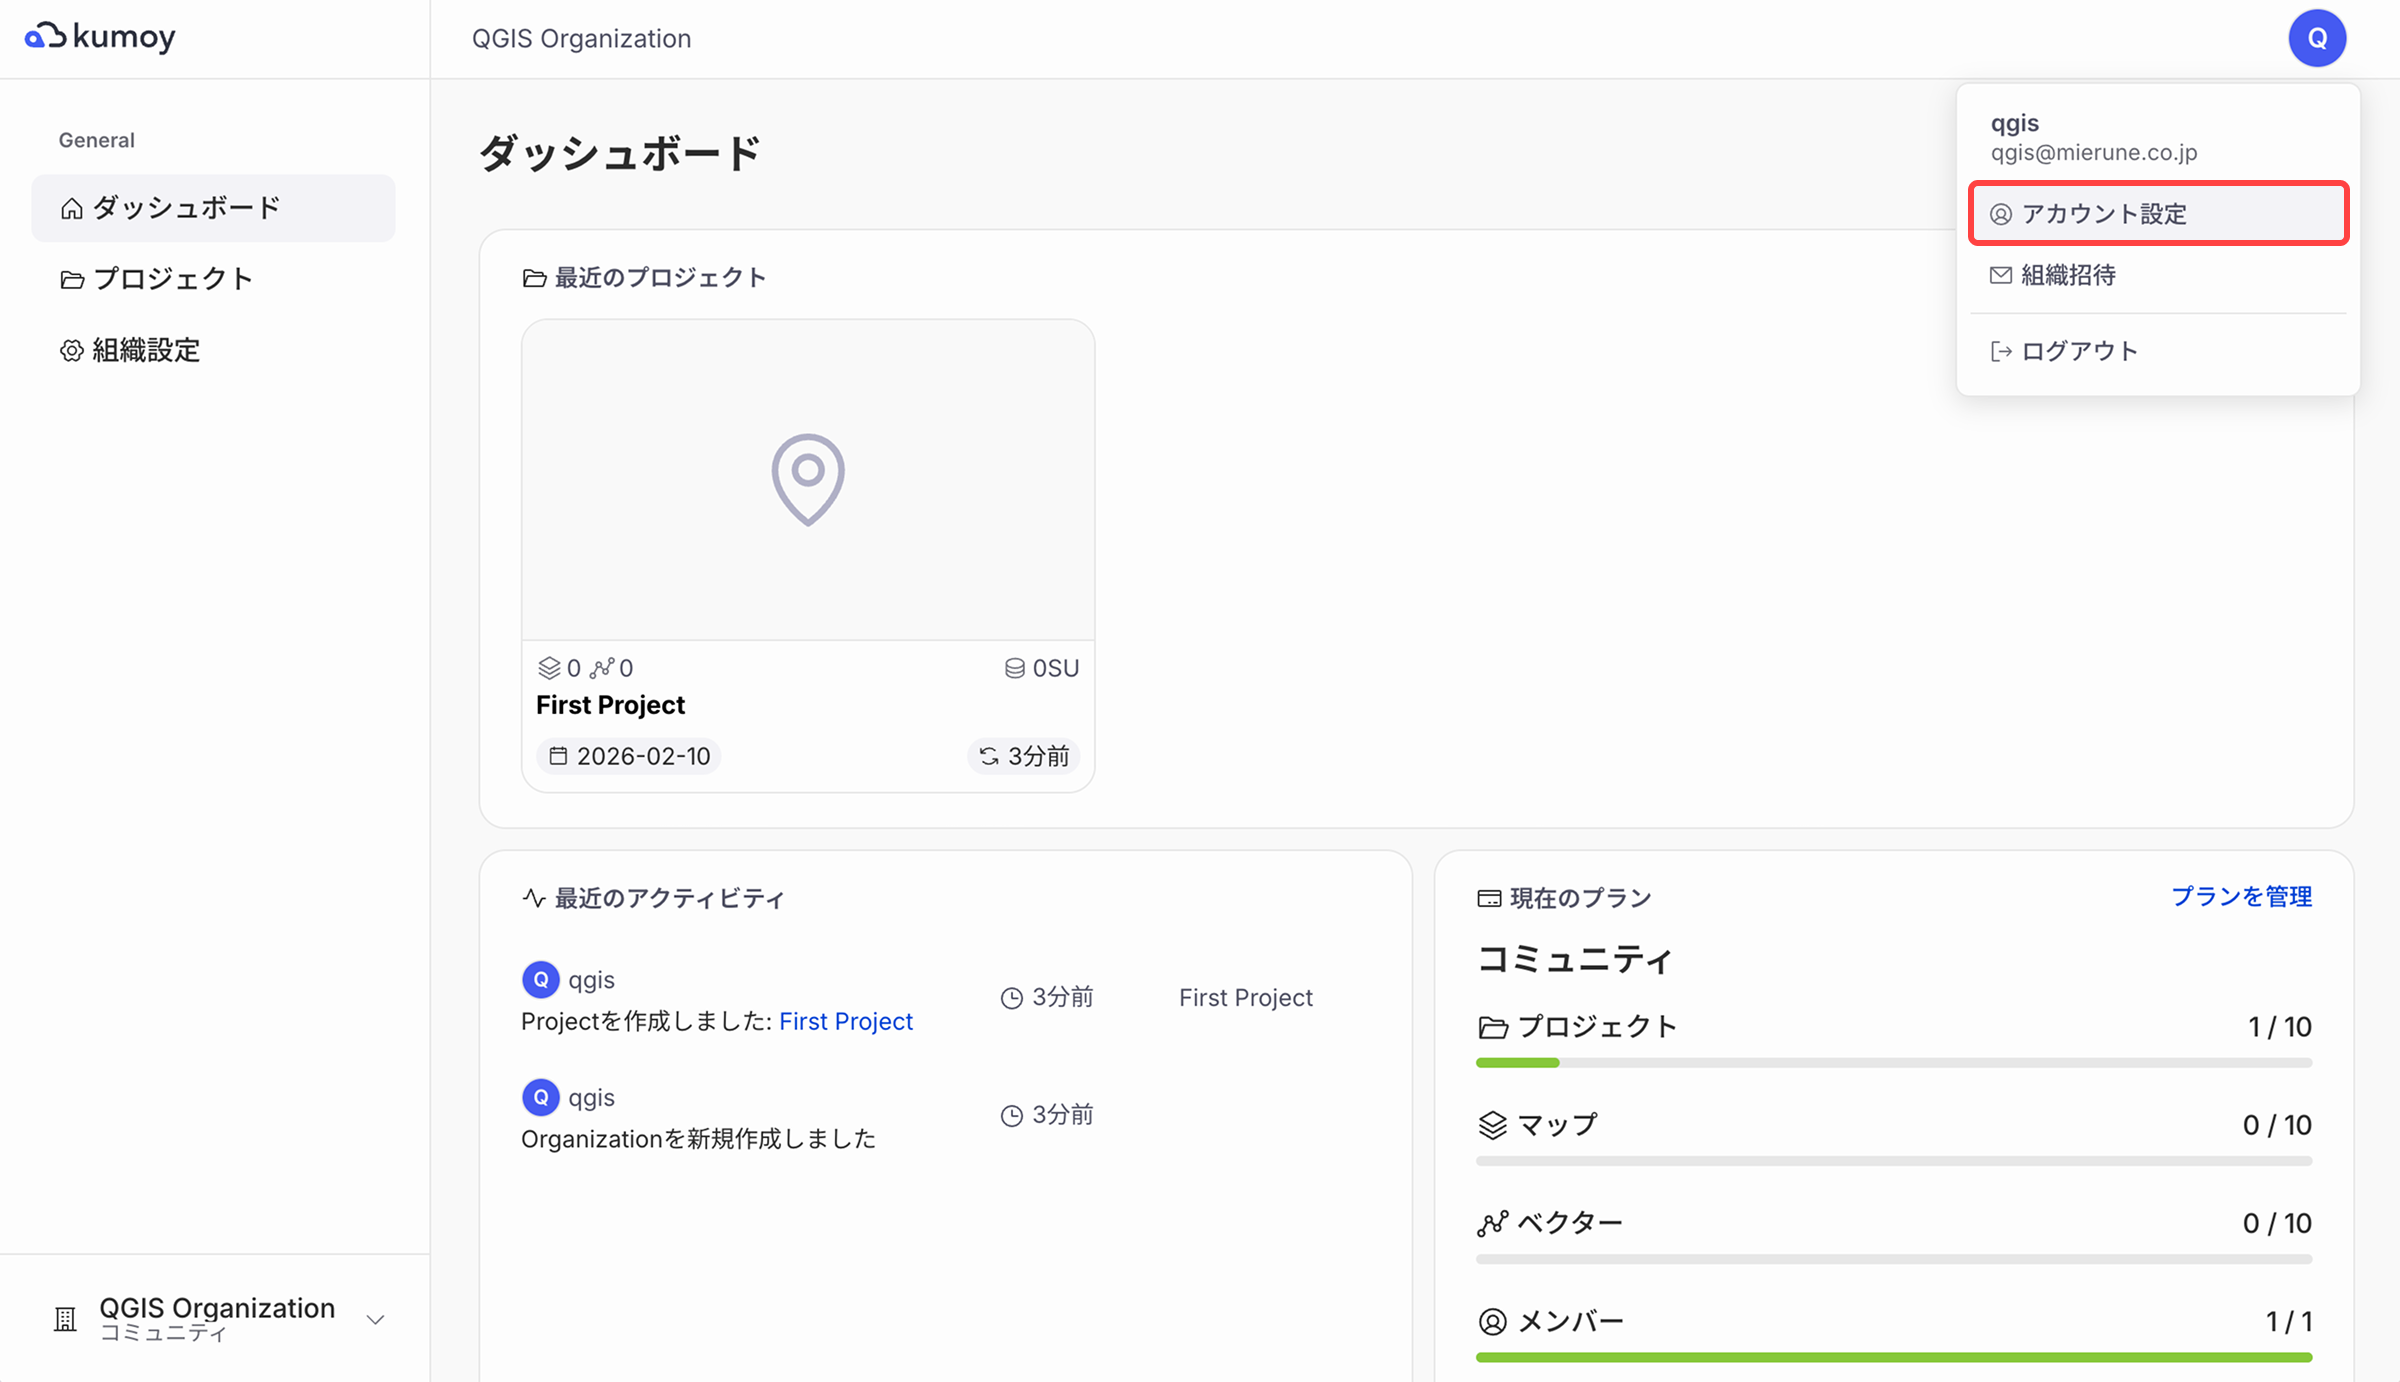
Task: Open the プロジェクト folder icon in sidebar
Action: point(71,279)
